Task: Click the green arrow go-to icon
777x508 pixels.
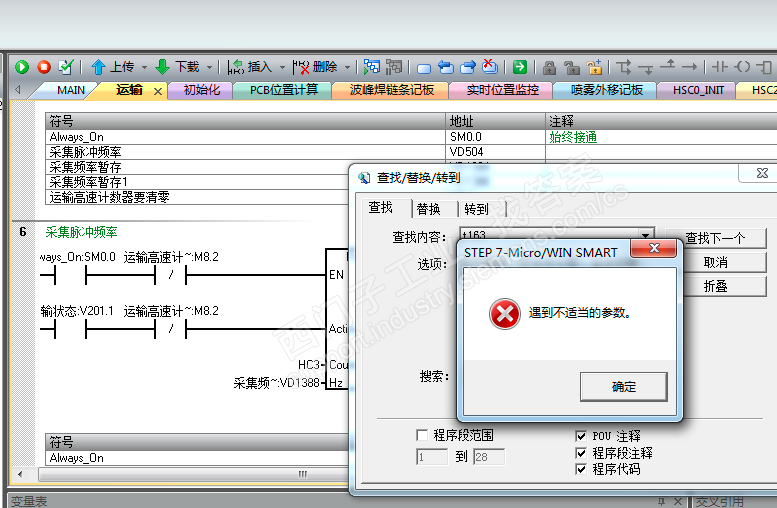Action: click(520, 67)
